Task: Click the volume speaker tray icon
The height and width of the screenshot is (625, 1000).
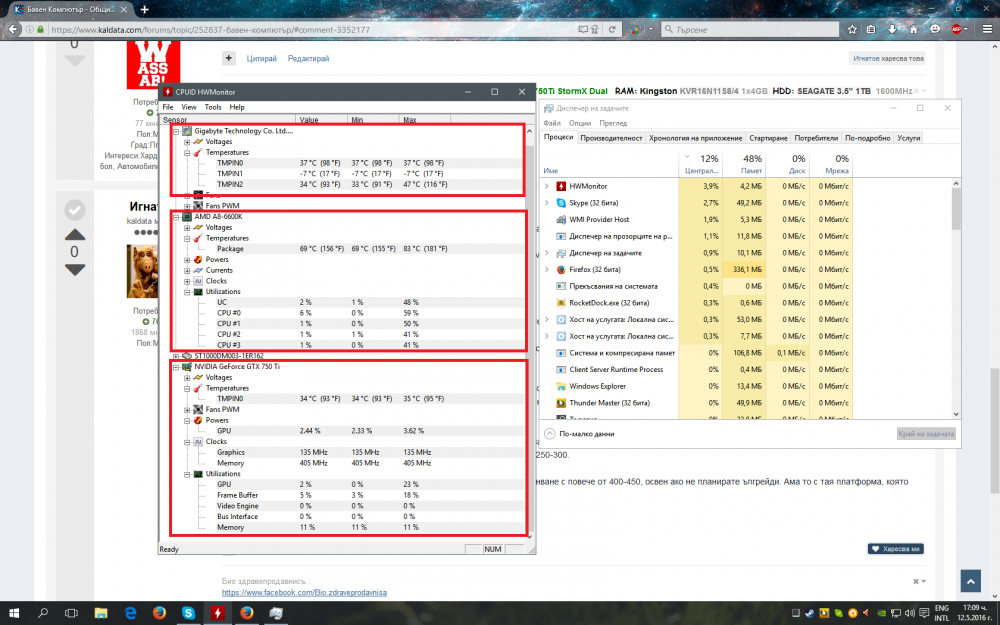Action: point(909,613)
